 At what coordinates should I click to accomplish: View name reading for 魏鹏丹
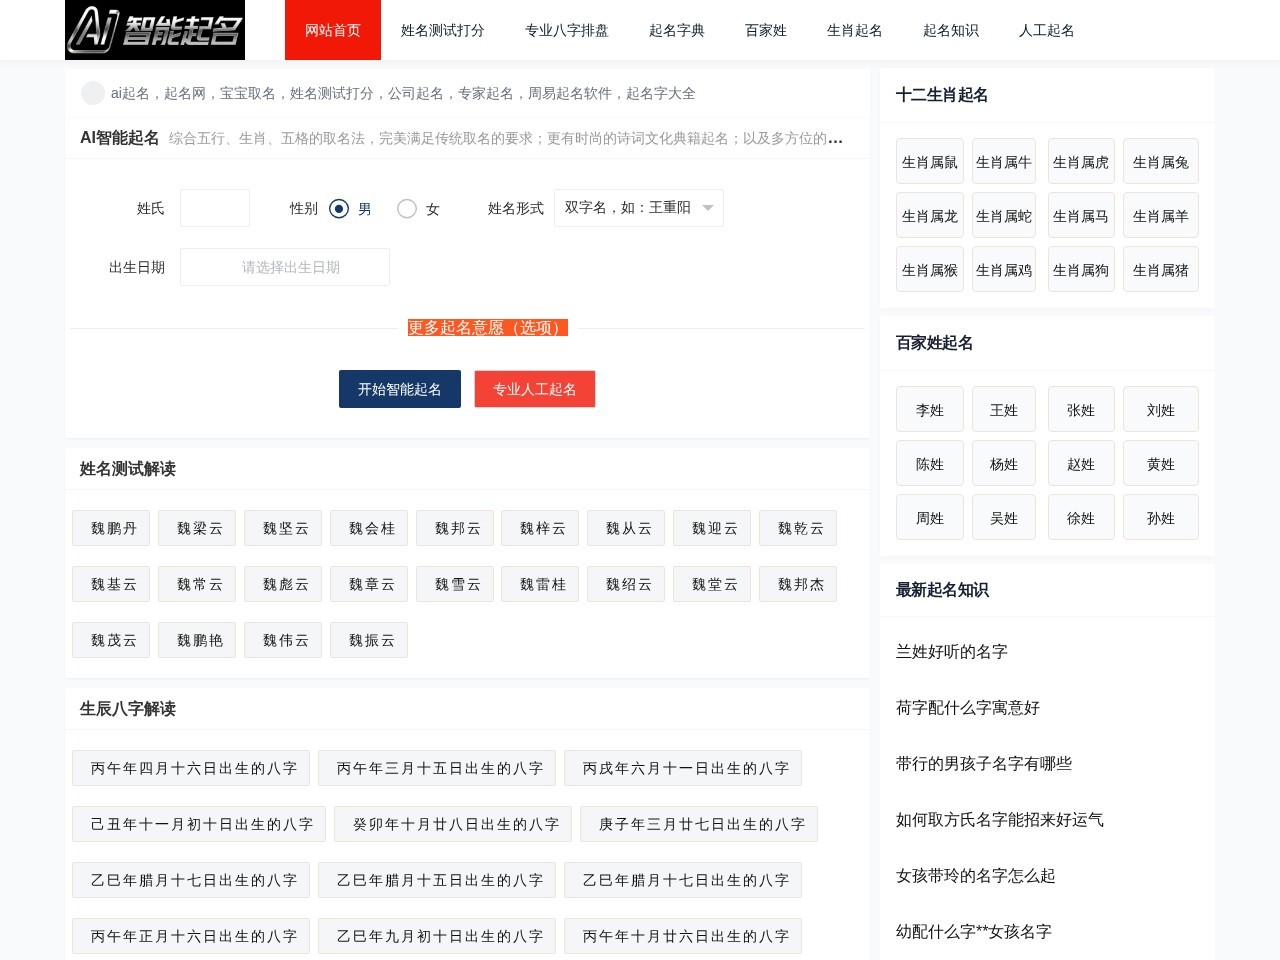[111, 528]
